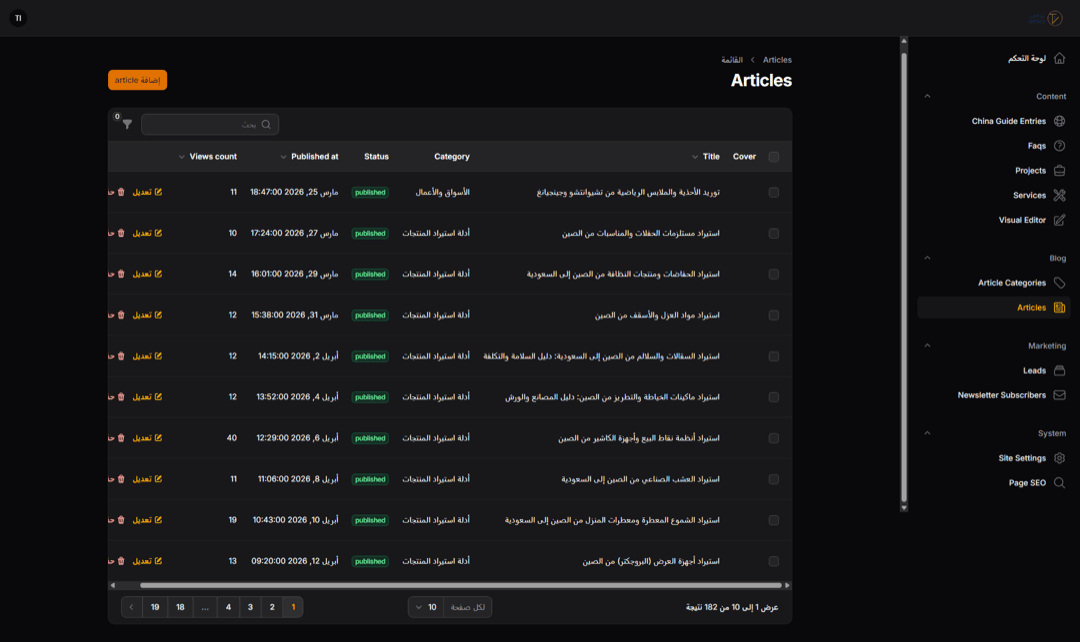Viewport: 1080px width, 642px height.
Task: Click title استيراد مواد العزل والأسقف من الصين
Action: click(657, 315)
